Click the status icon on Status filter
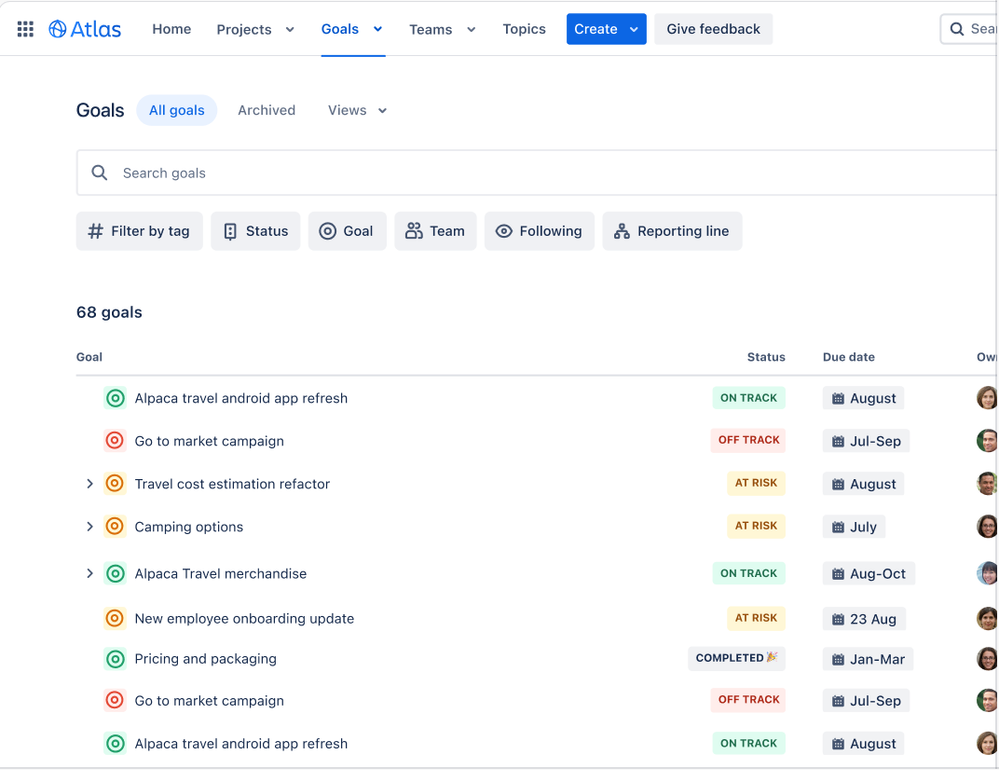Image resolution: width=999 pixels, height=770 pixels. [x=231, y=231]
